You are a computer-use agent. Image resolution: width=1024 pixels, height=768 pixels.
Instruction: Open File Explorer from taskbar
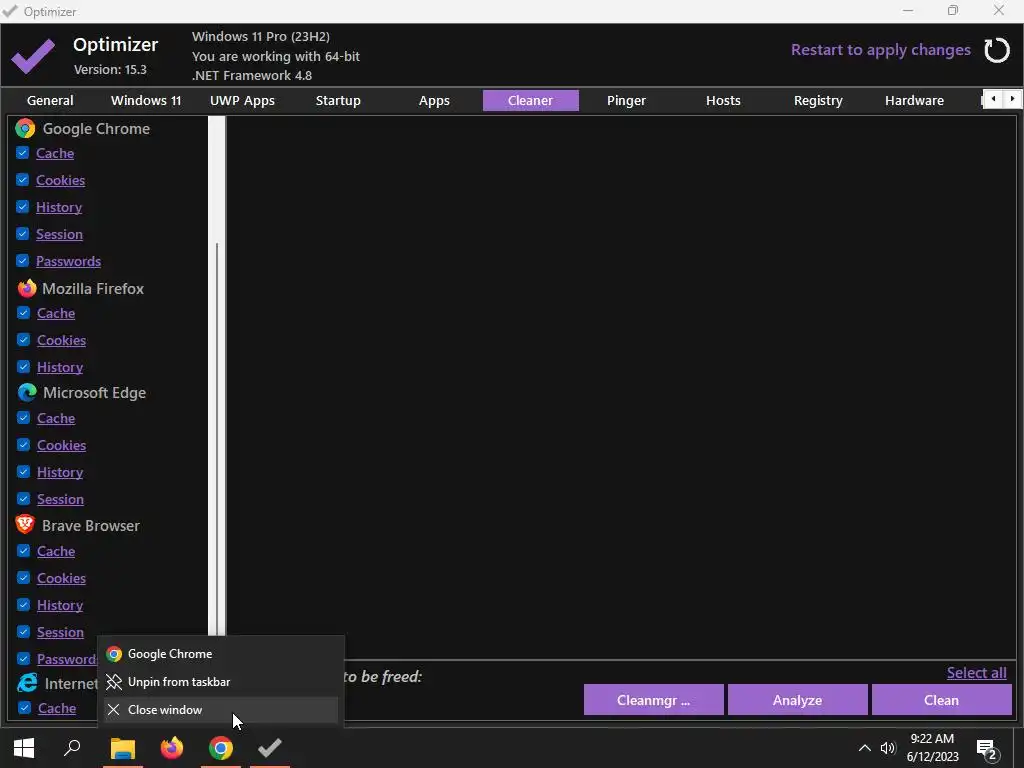coord(122,748)
